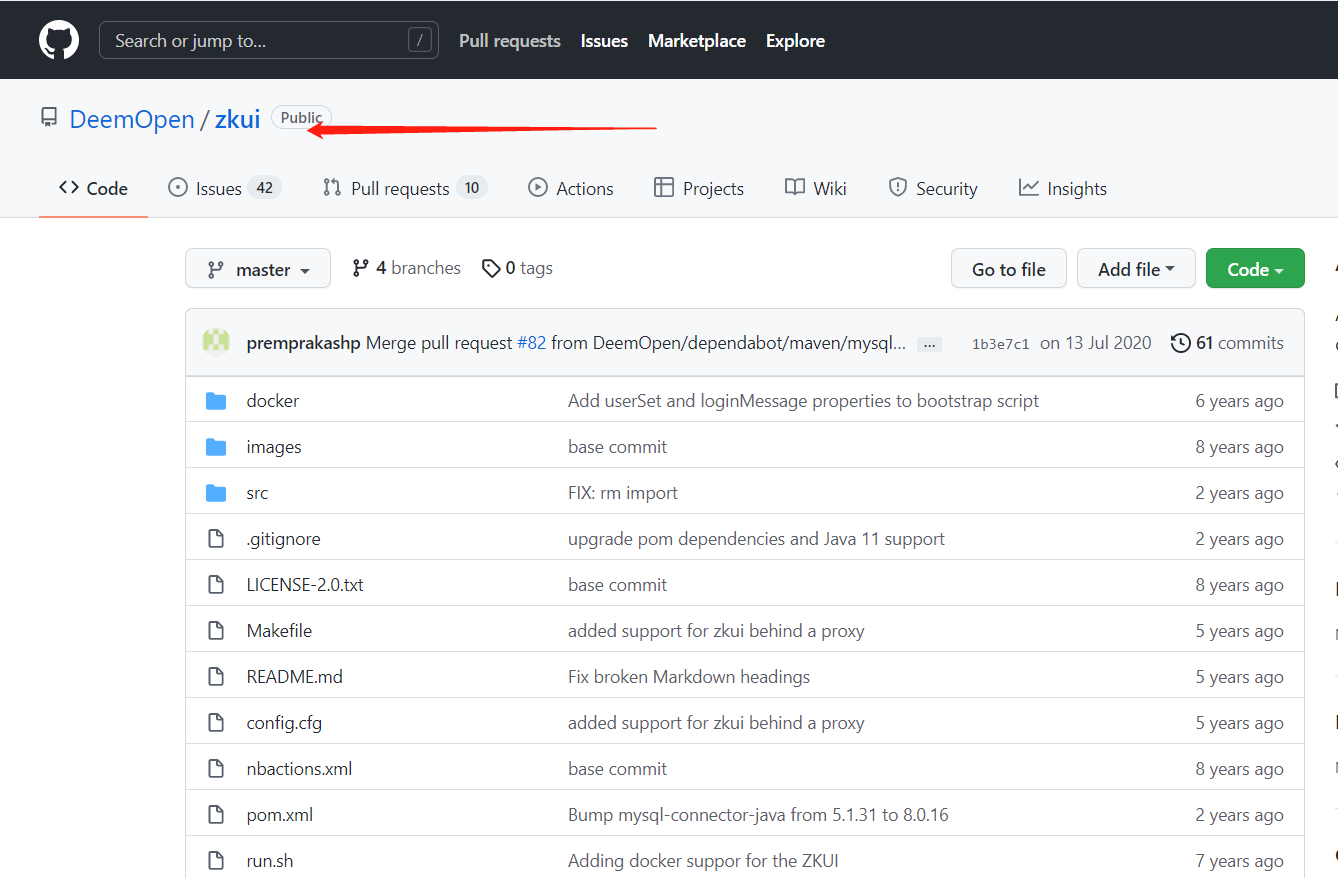Click the .gitignore file icon
The image size is (1338, 878).
click(x=216, y=539)
